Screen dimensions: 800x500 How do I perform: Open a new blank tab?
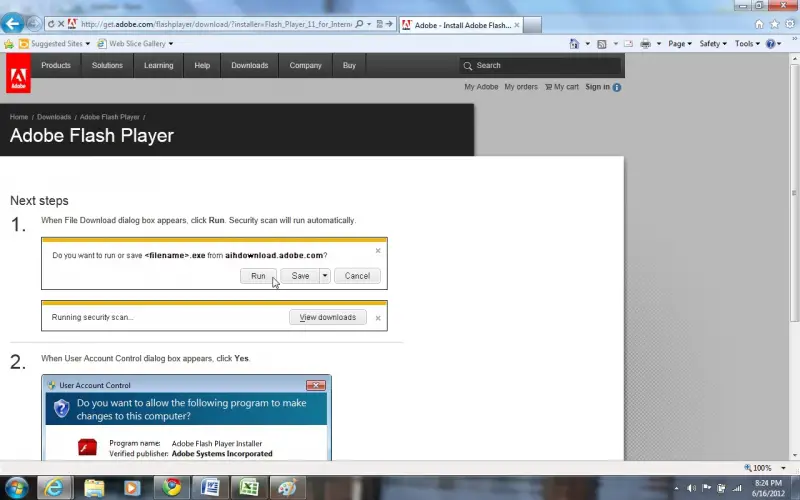(532, 25)
